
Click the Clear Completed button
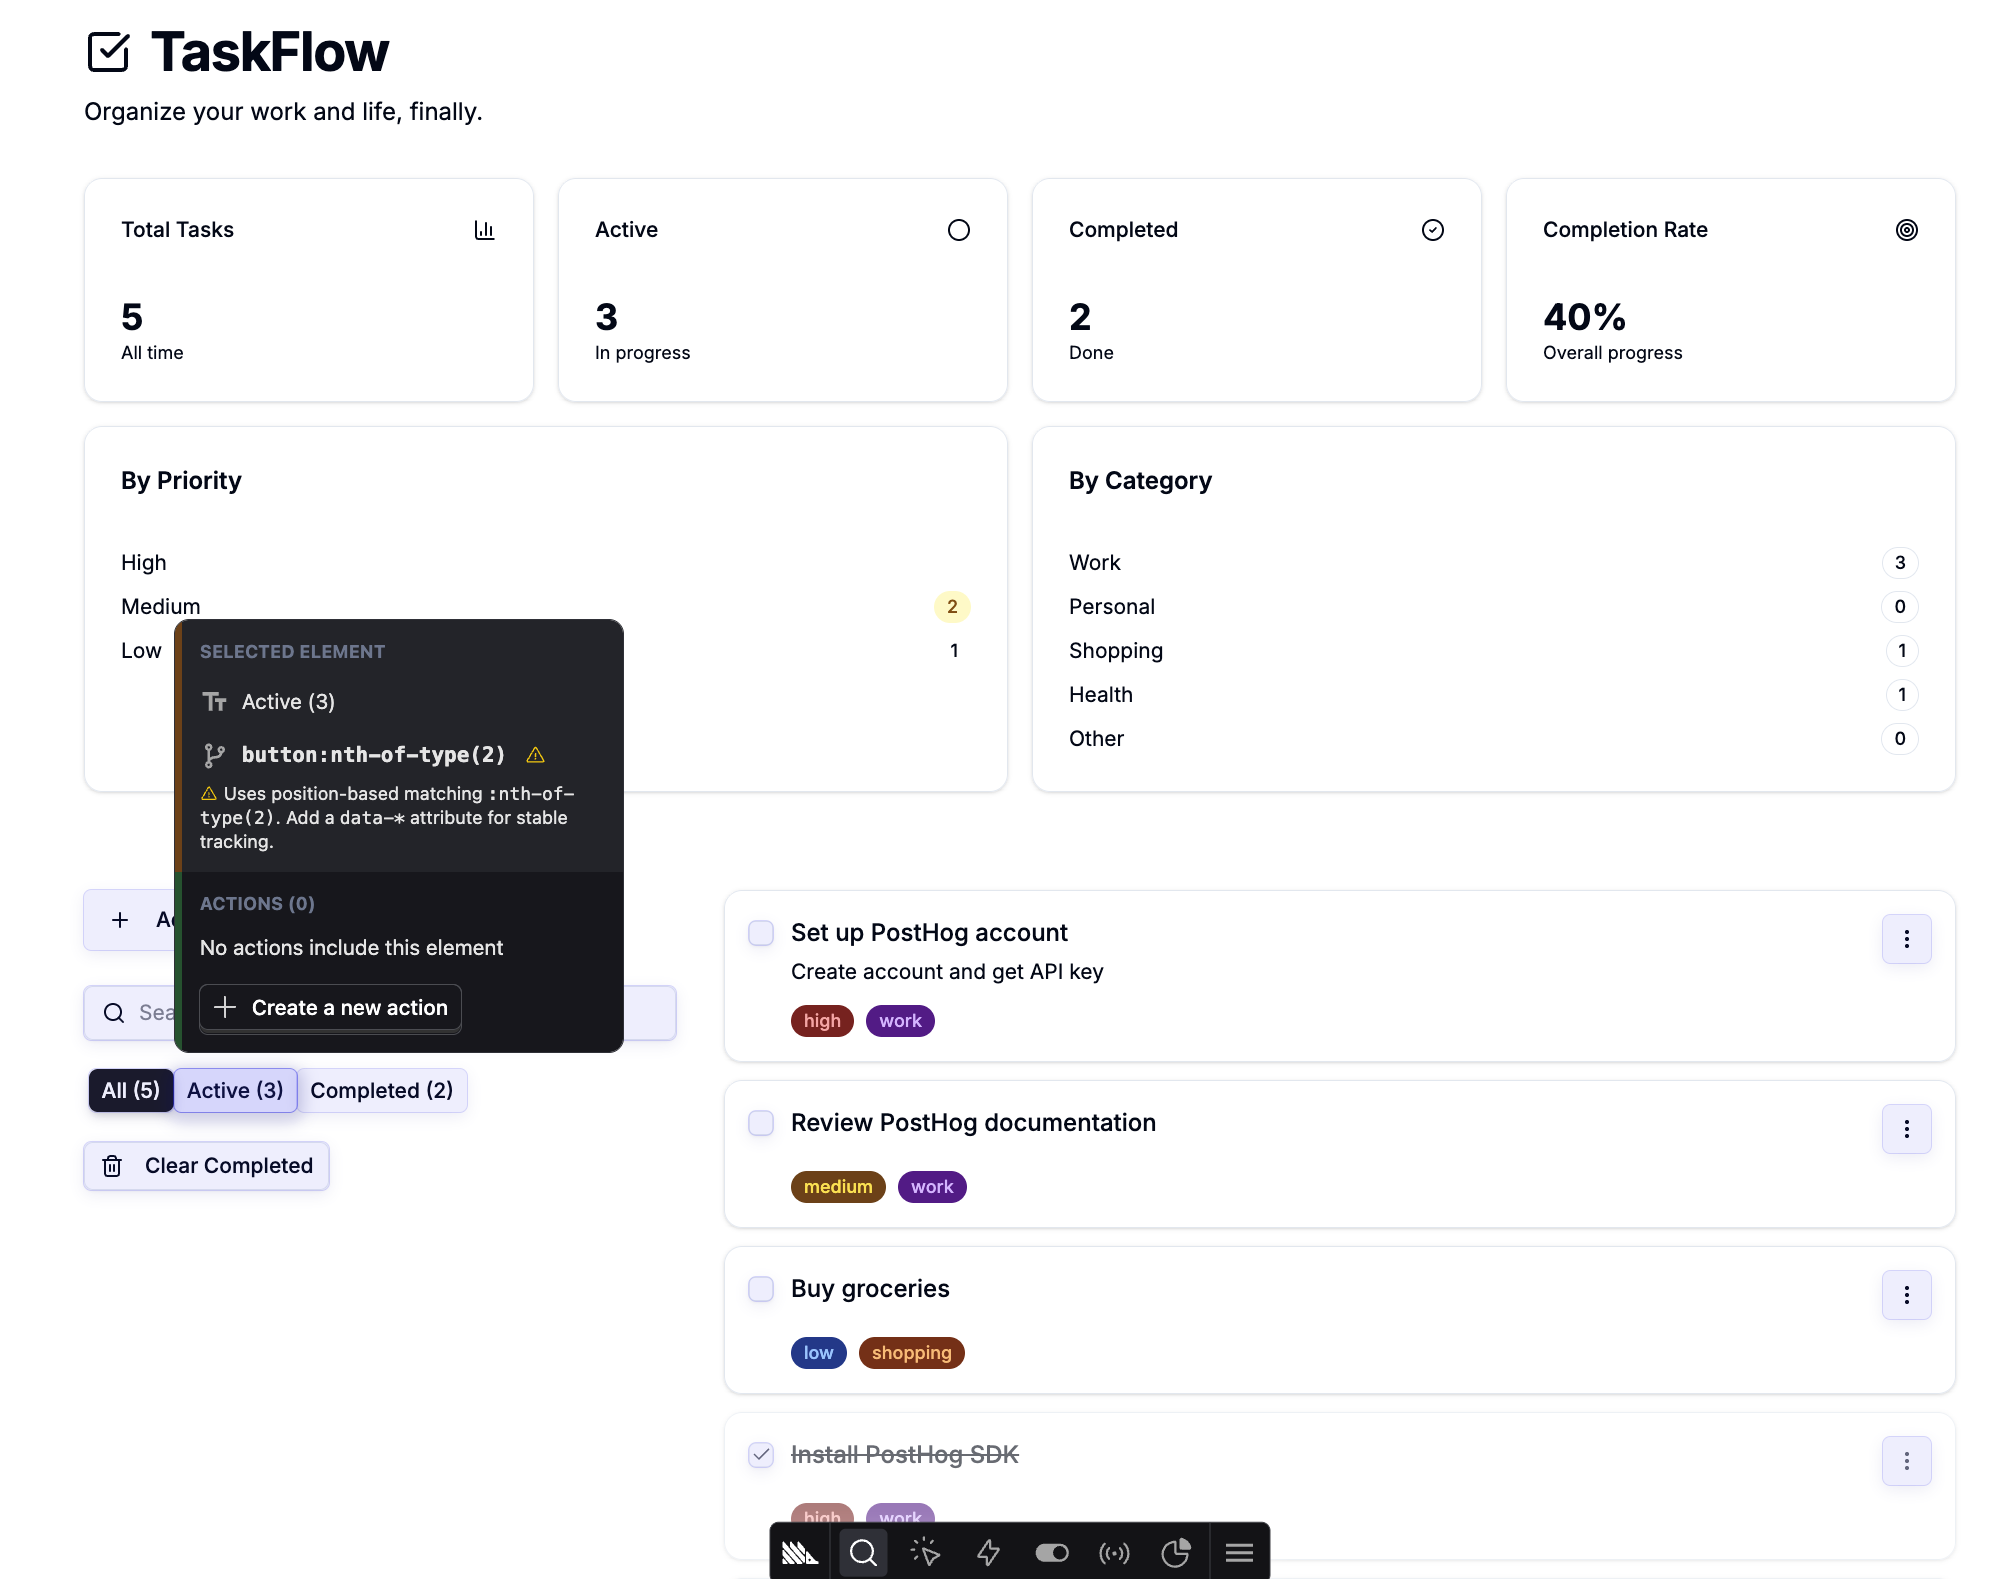pyautogui.click(x=207, y=1166)
